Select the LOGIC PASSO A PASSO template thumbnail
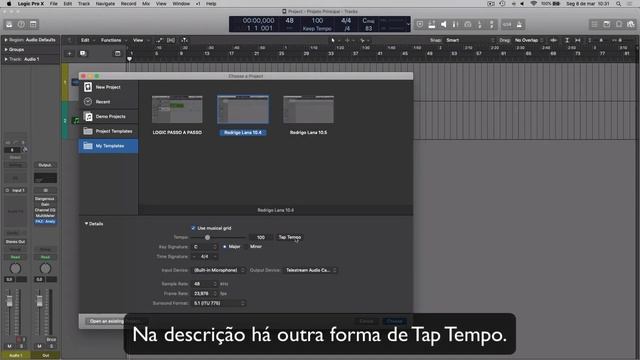This screenshot has width=640, height=360. tap(177, 109)
